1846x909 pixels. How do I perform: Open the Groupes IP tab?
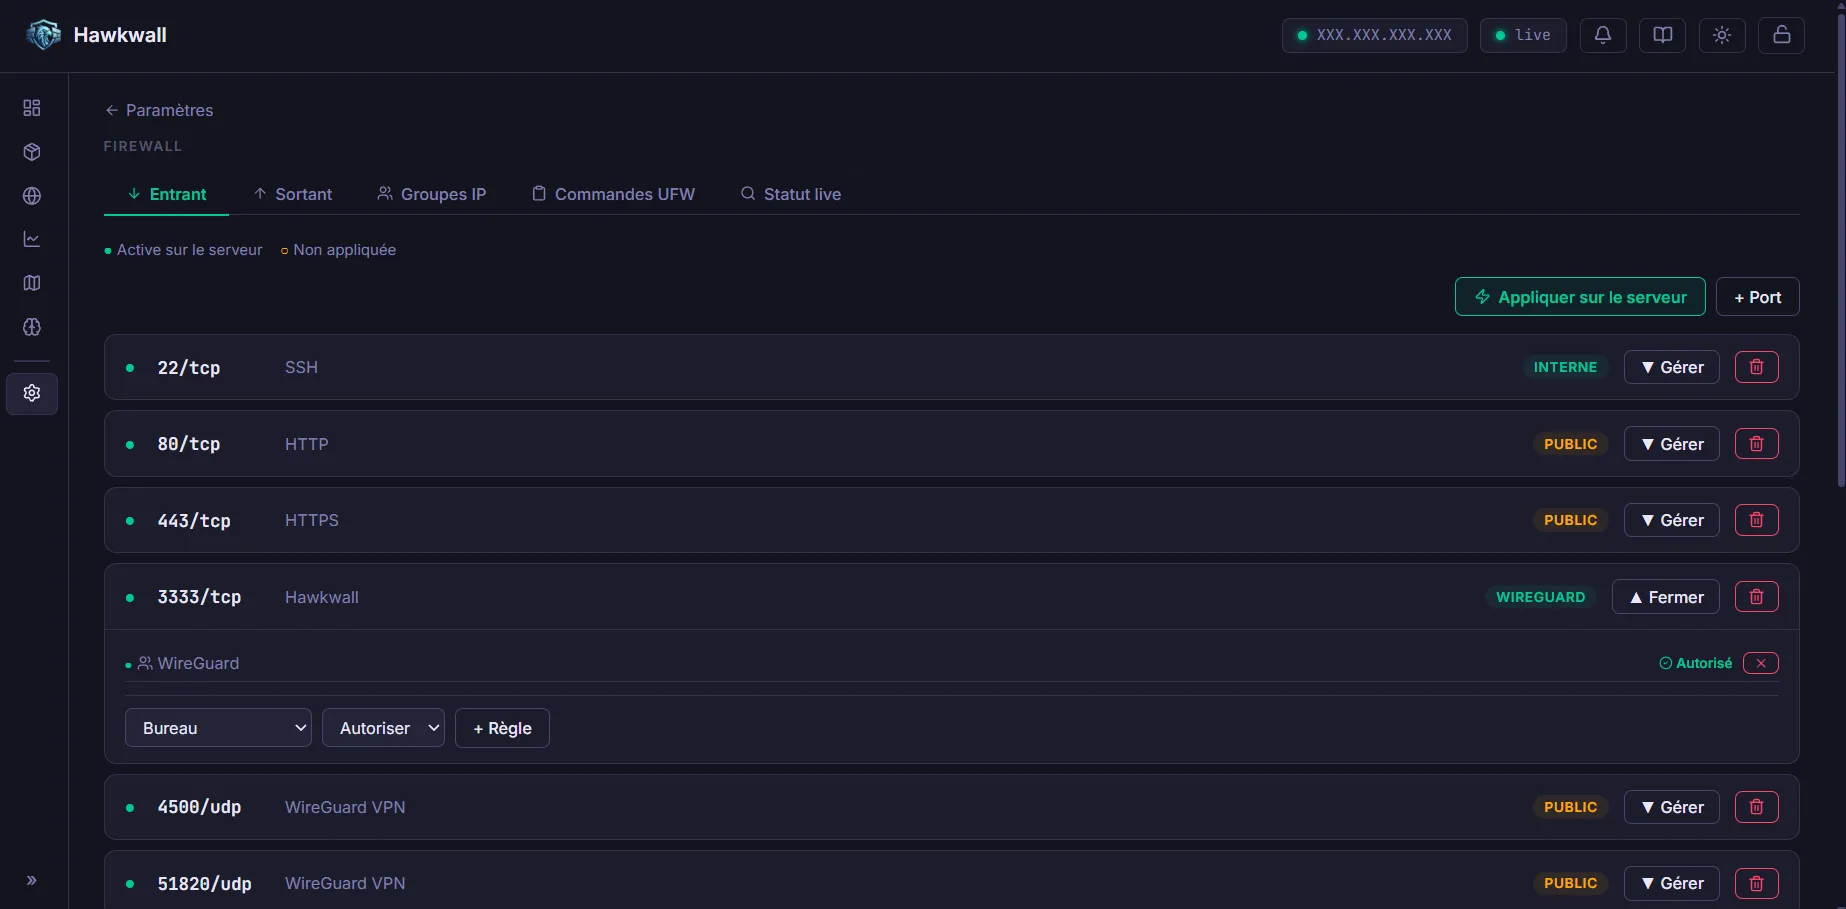[432, 194]
